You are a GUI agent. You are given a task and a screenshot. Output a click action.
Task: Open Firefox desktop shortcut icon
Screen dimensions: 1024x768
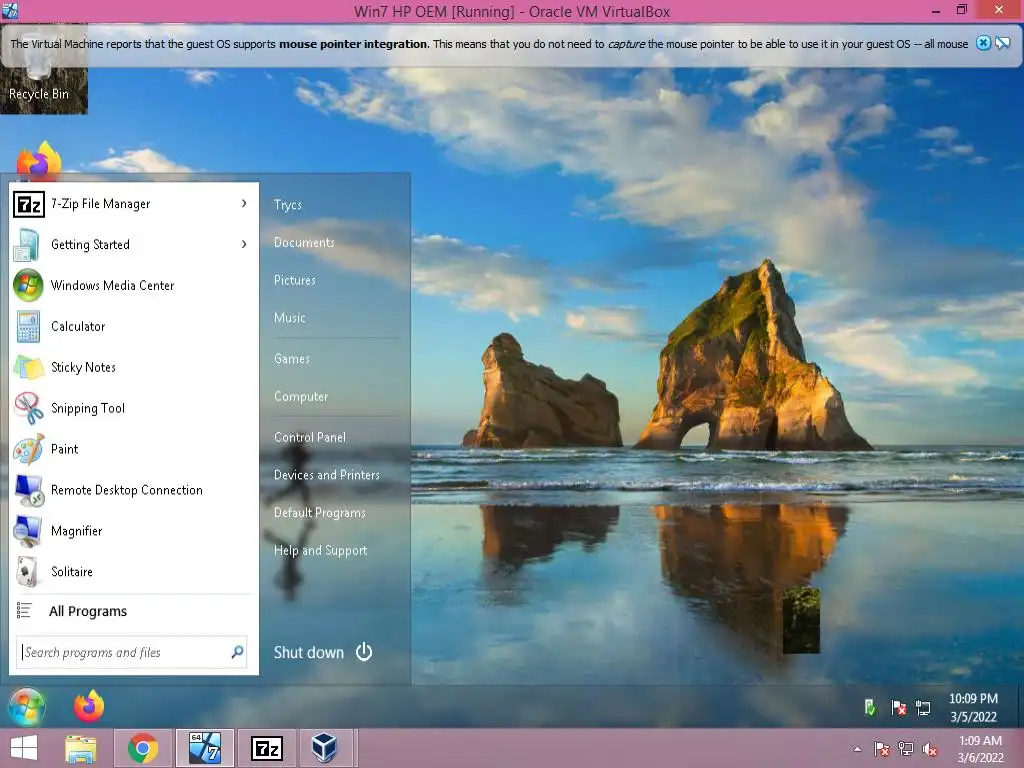point(39,159)
